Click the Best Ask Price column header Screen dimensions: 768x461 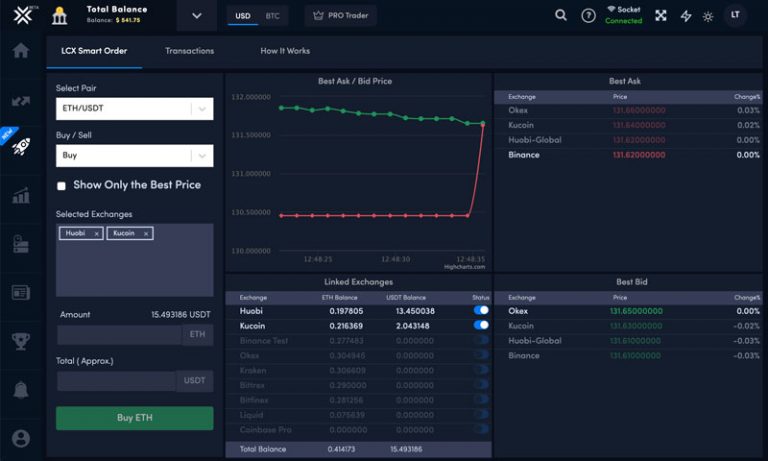coord(620,97)
